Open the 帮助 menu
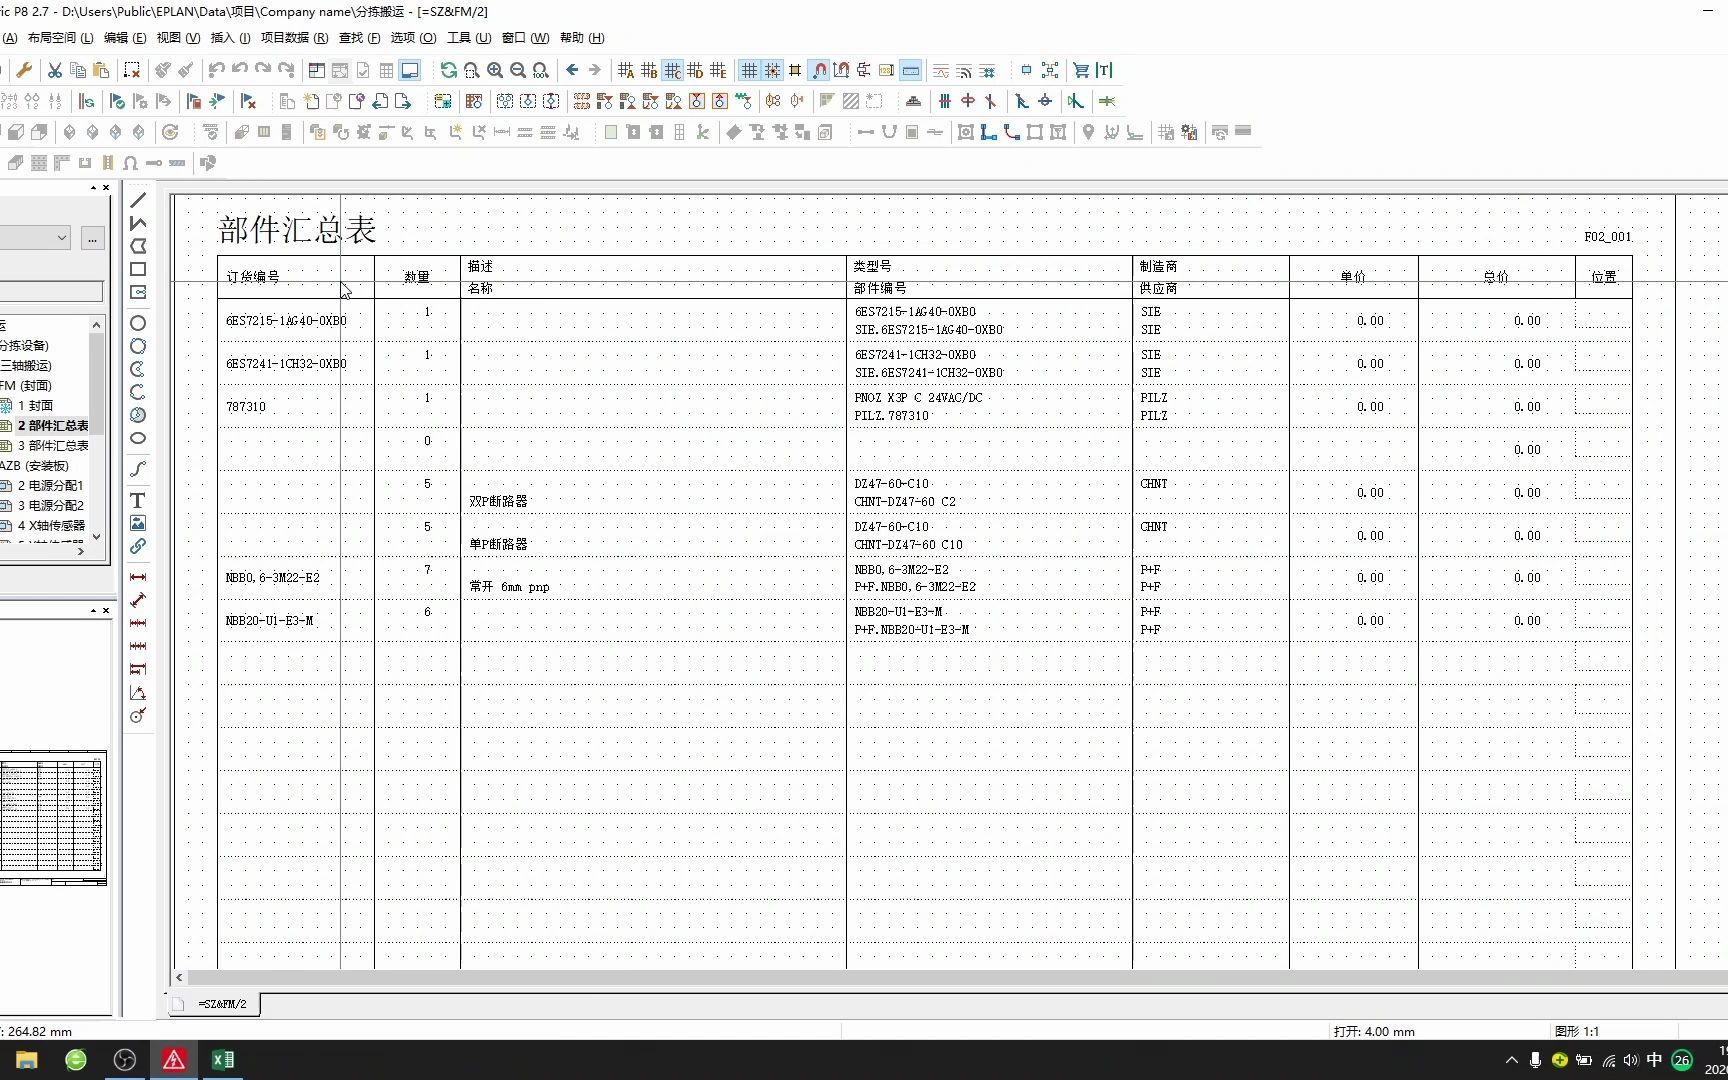The height and width of the screenshot is (1080, 1728). [582, 38]
